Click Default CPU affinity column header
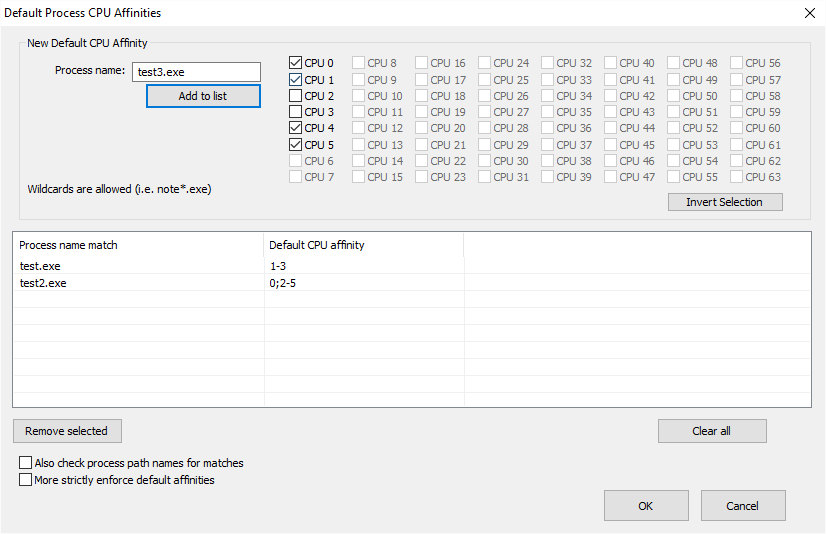This screenshot has height=534, width=826. [x=364, y=245]
